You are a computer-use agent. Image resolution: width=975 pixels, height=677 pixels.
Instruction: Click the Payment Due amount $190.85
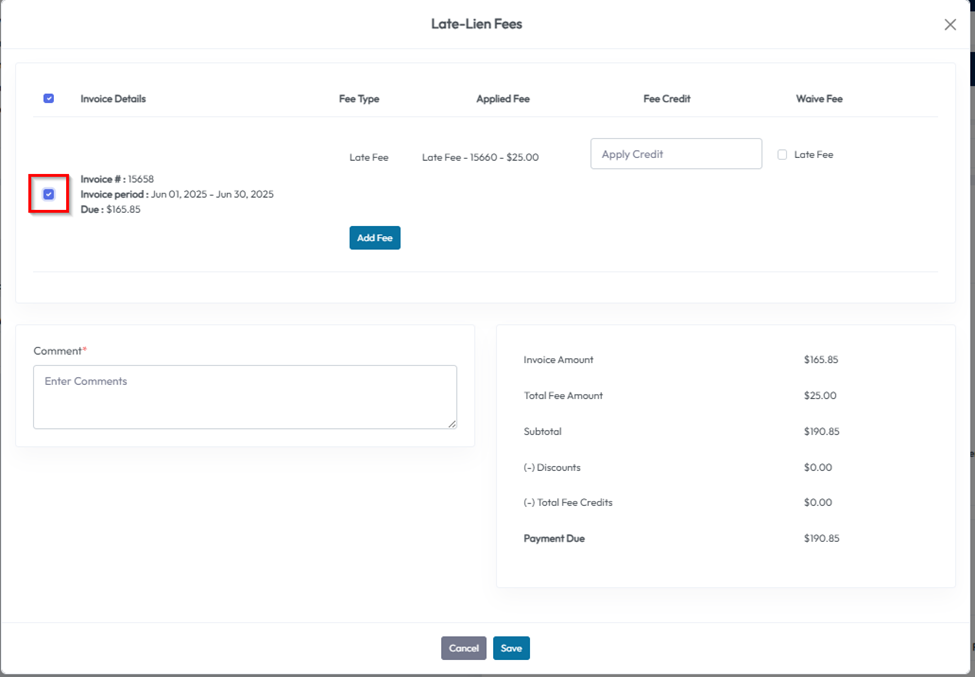click(x=821, y=538)
